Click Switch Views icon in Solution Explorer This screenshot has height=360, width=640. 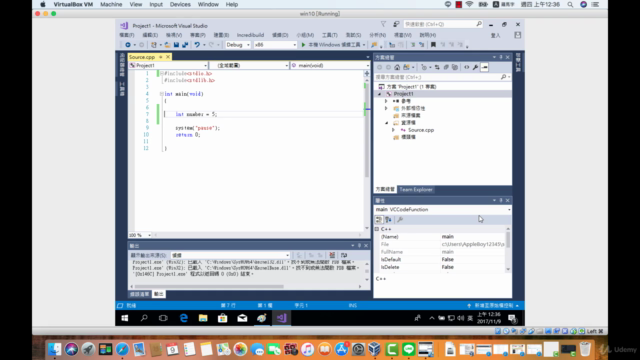[x=406, y=67]
